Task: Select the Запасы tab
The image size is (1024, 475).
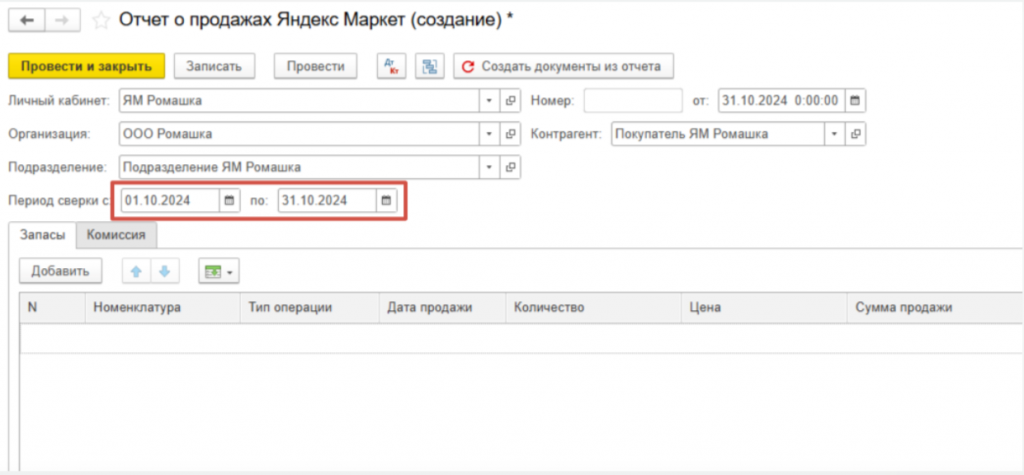Action: tap(42, 235)
